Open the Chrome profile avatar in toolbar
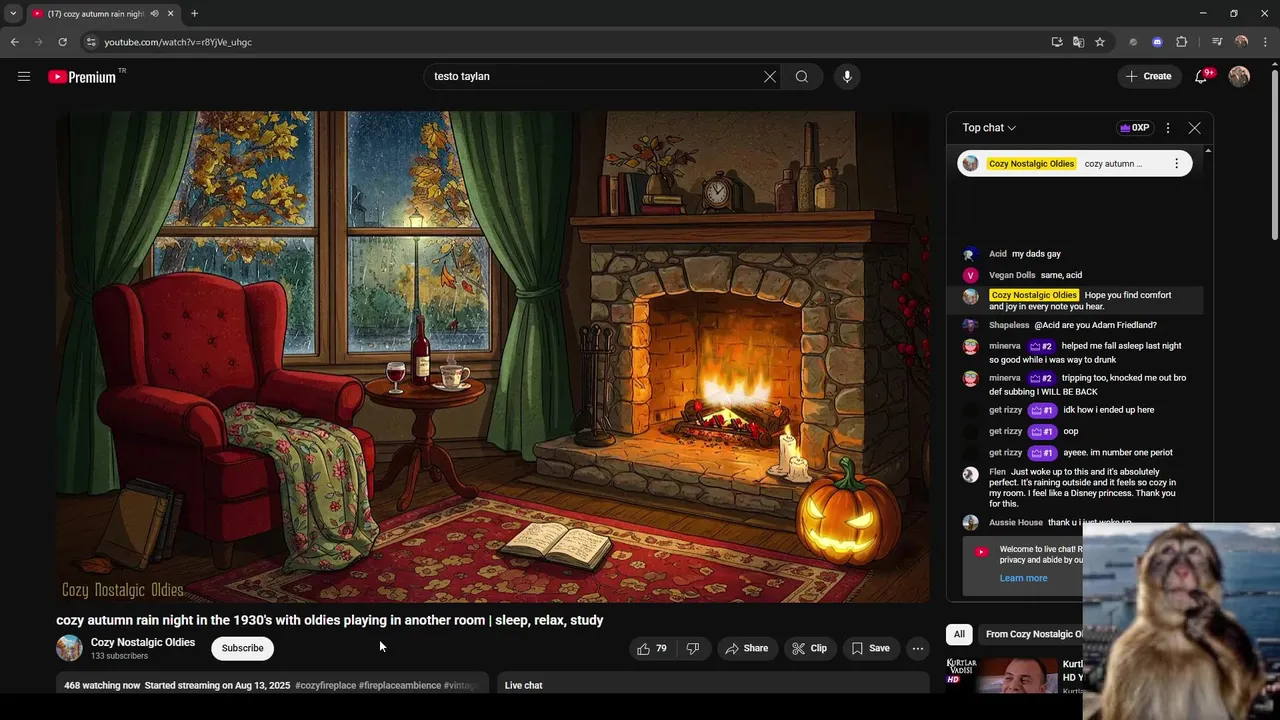 1241,42
